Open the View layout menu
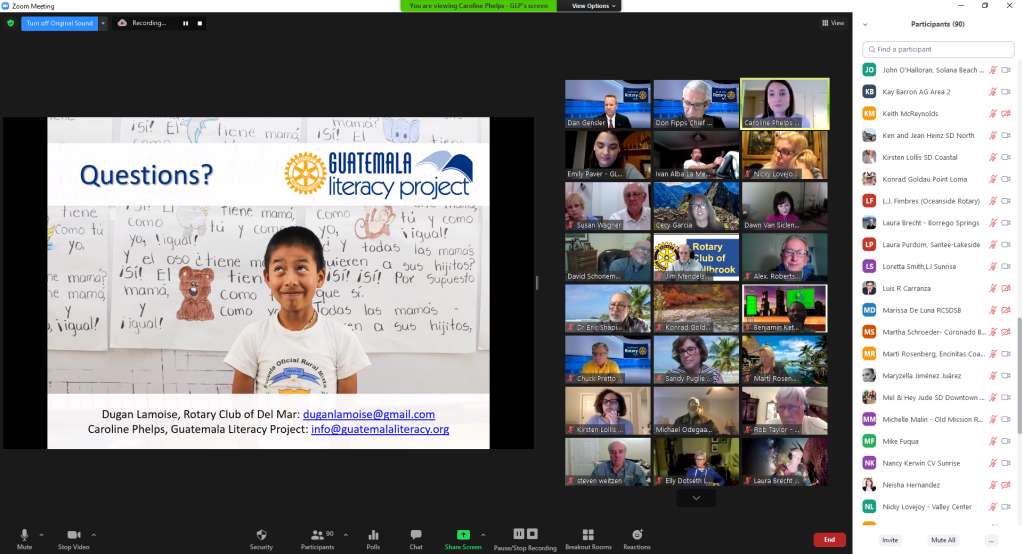This screenshot has height=554, width=1023. tap(832, 23)
